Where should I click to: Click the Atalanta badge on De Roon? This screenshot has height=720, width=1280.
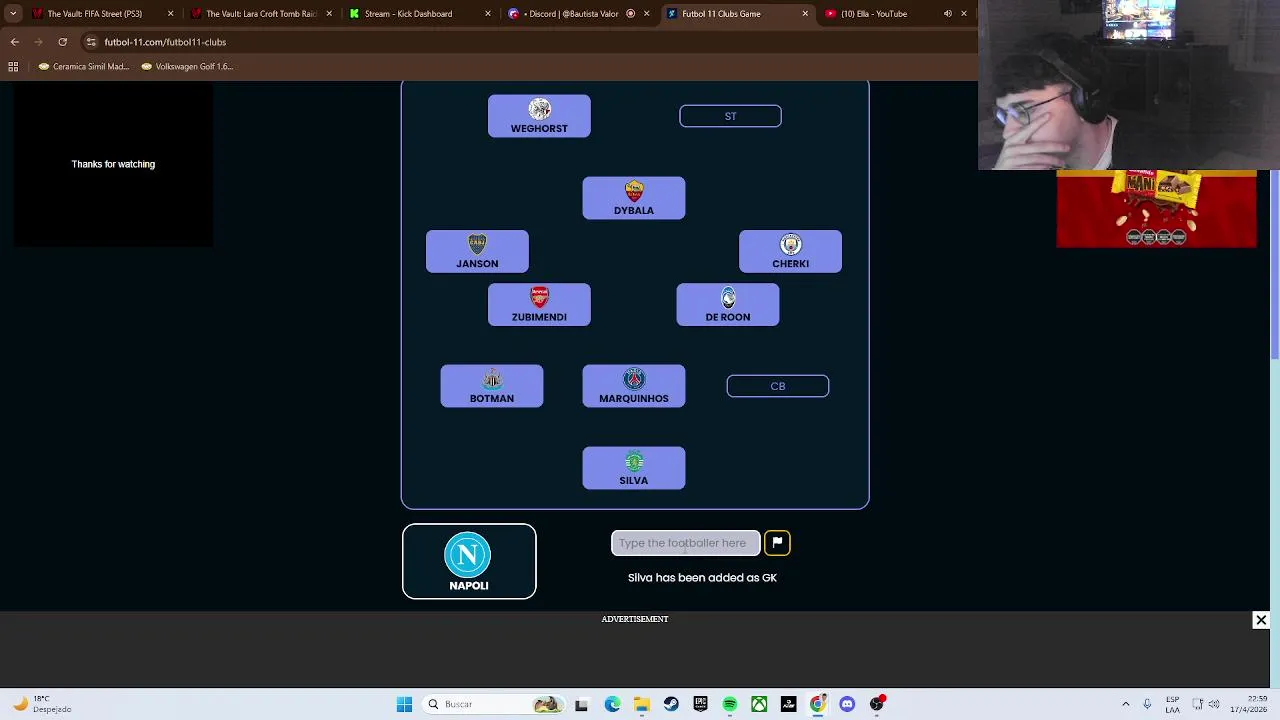pyautogui.click(x=728, y=298)
